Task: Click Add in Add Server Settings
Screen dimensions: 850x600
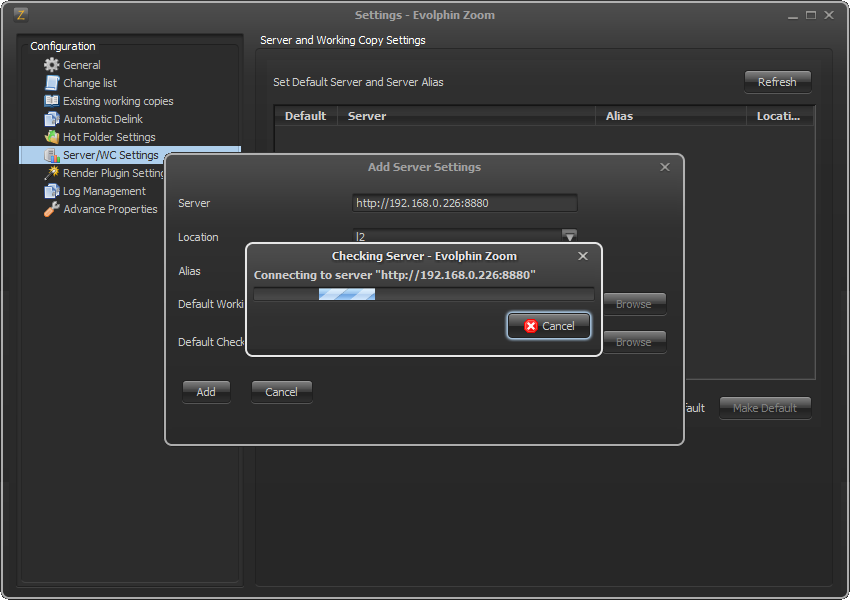Action: pyautogui.click(x=206, y=392)
